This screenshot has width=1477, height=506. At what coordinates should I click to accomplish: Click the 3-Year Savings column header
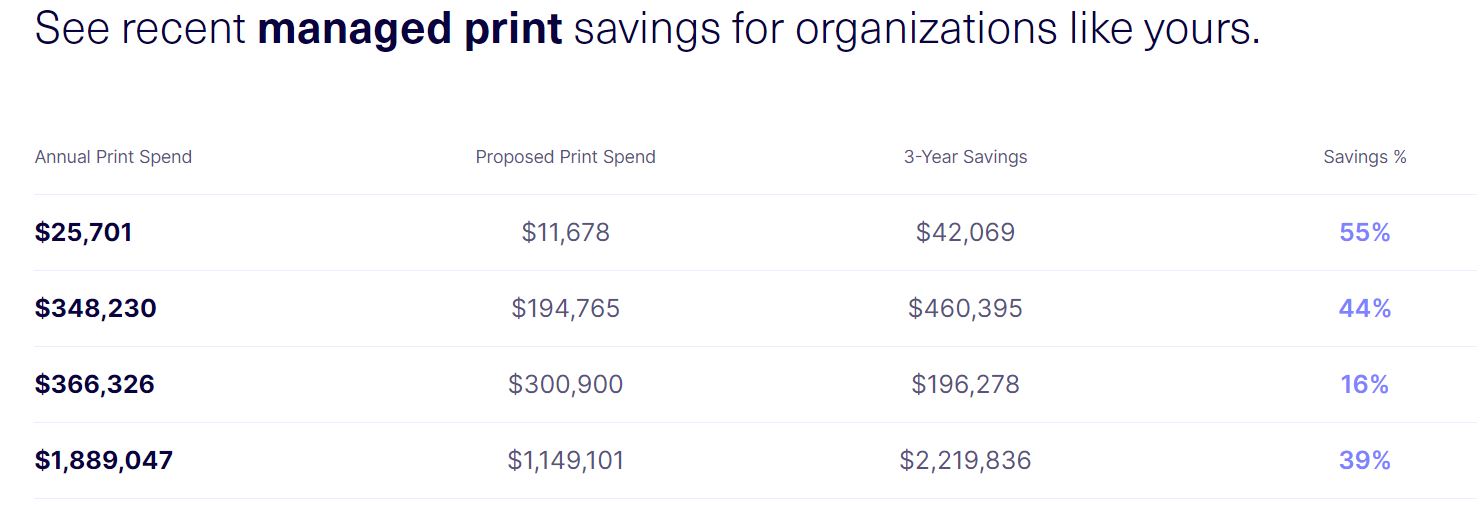pos(966,157)
